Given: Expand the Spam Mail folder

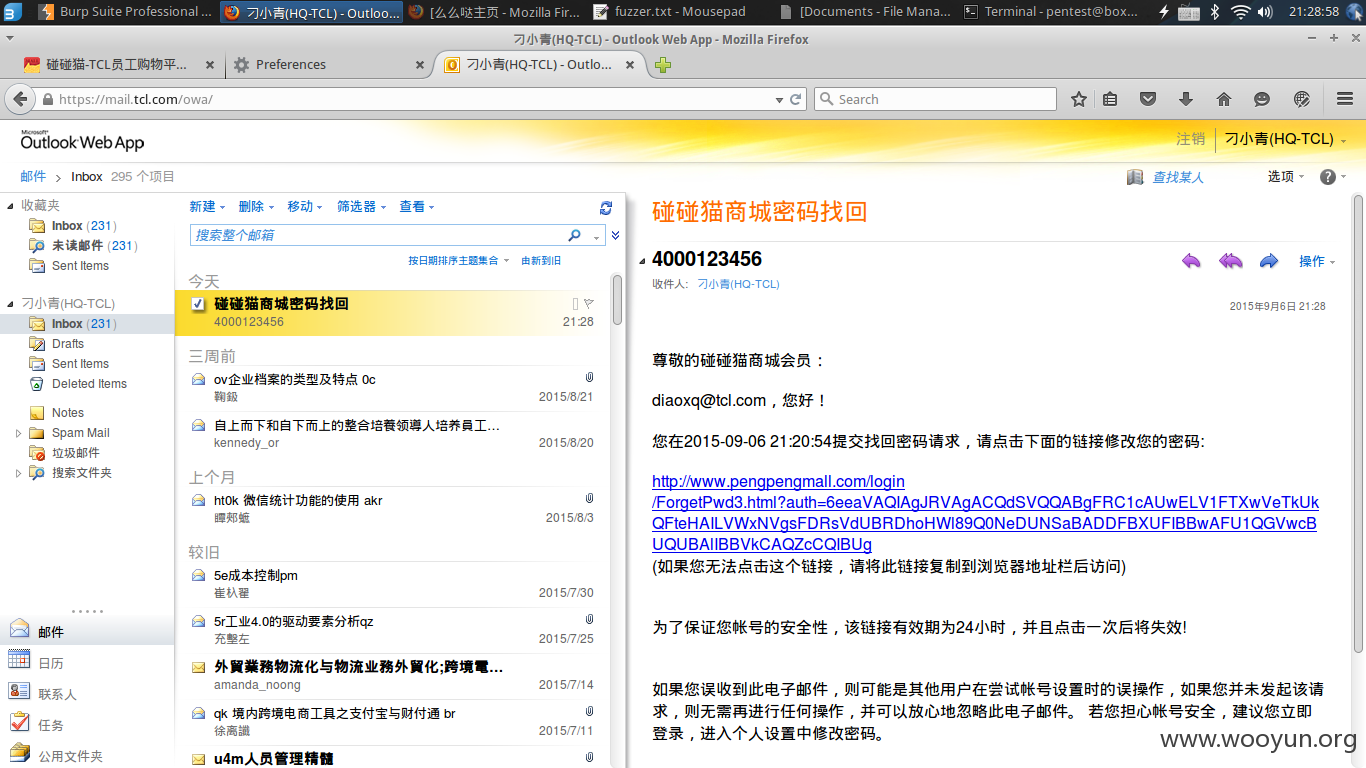Looking at the screenshot, I should 18,433.
